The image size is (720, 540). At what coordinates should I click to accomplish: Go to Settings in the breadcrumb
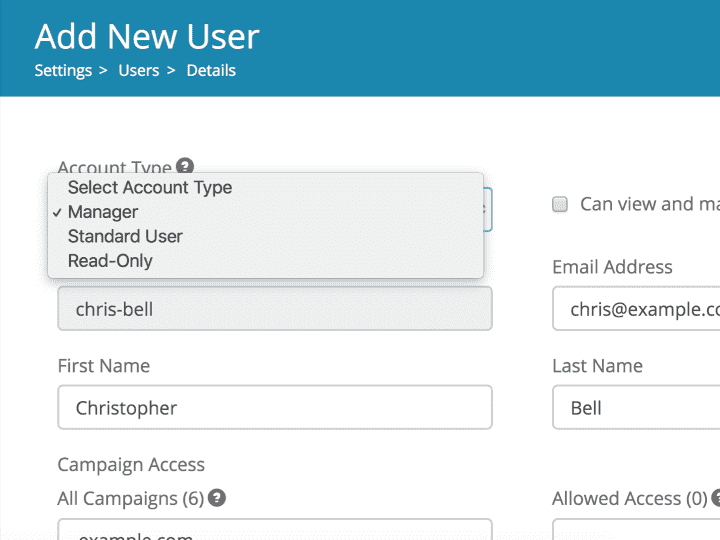[x=64, y=71]
